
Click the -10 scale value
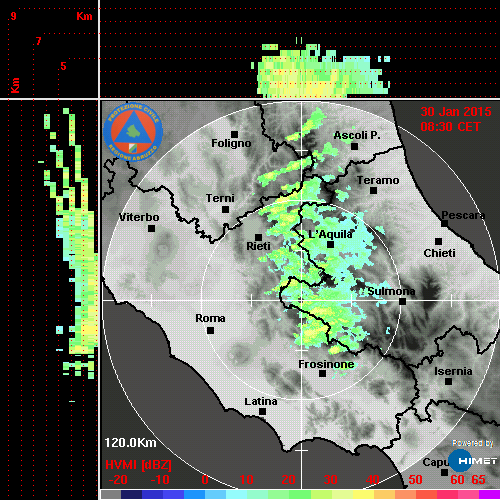[160, 480]
